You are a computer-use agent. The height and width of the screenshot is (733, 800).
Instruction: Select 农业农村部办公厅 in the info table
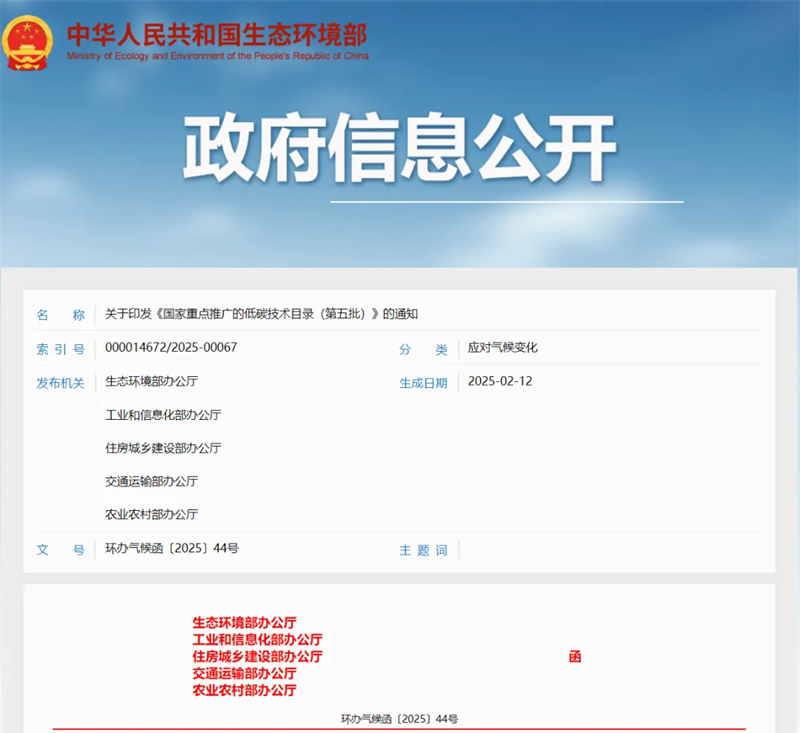tap(152, 514)
